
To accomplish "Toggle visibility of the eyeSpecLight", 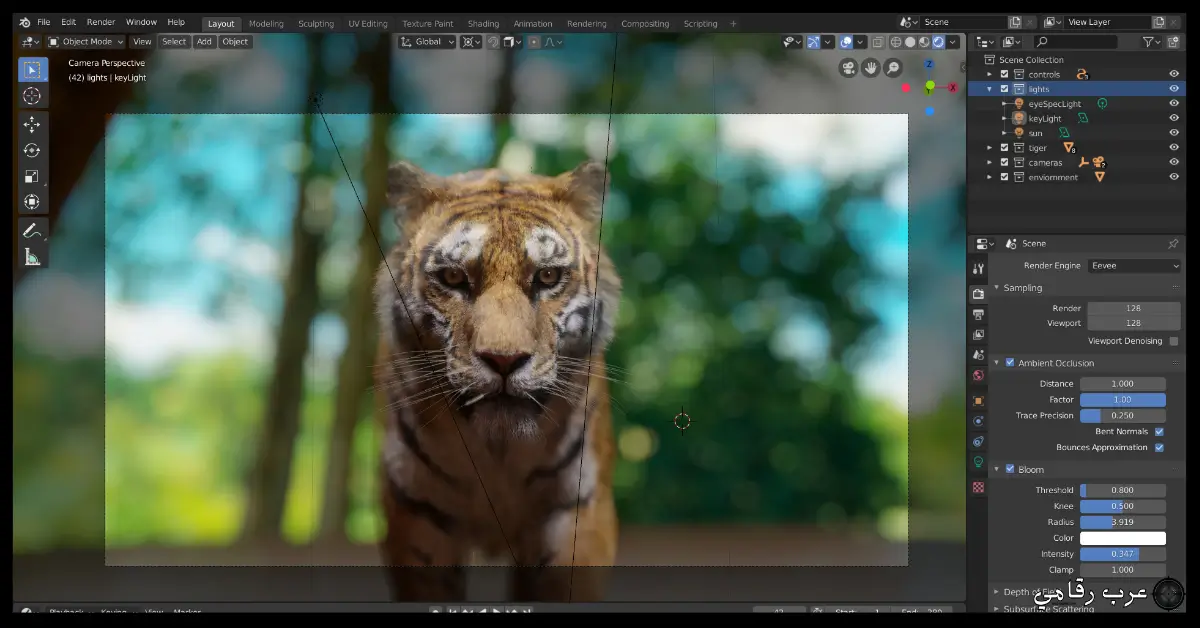I will [1174, 103].
